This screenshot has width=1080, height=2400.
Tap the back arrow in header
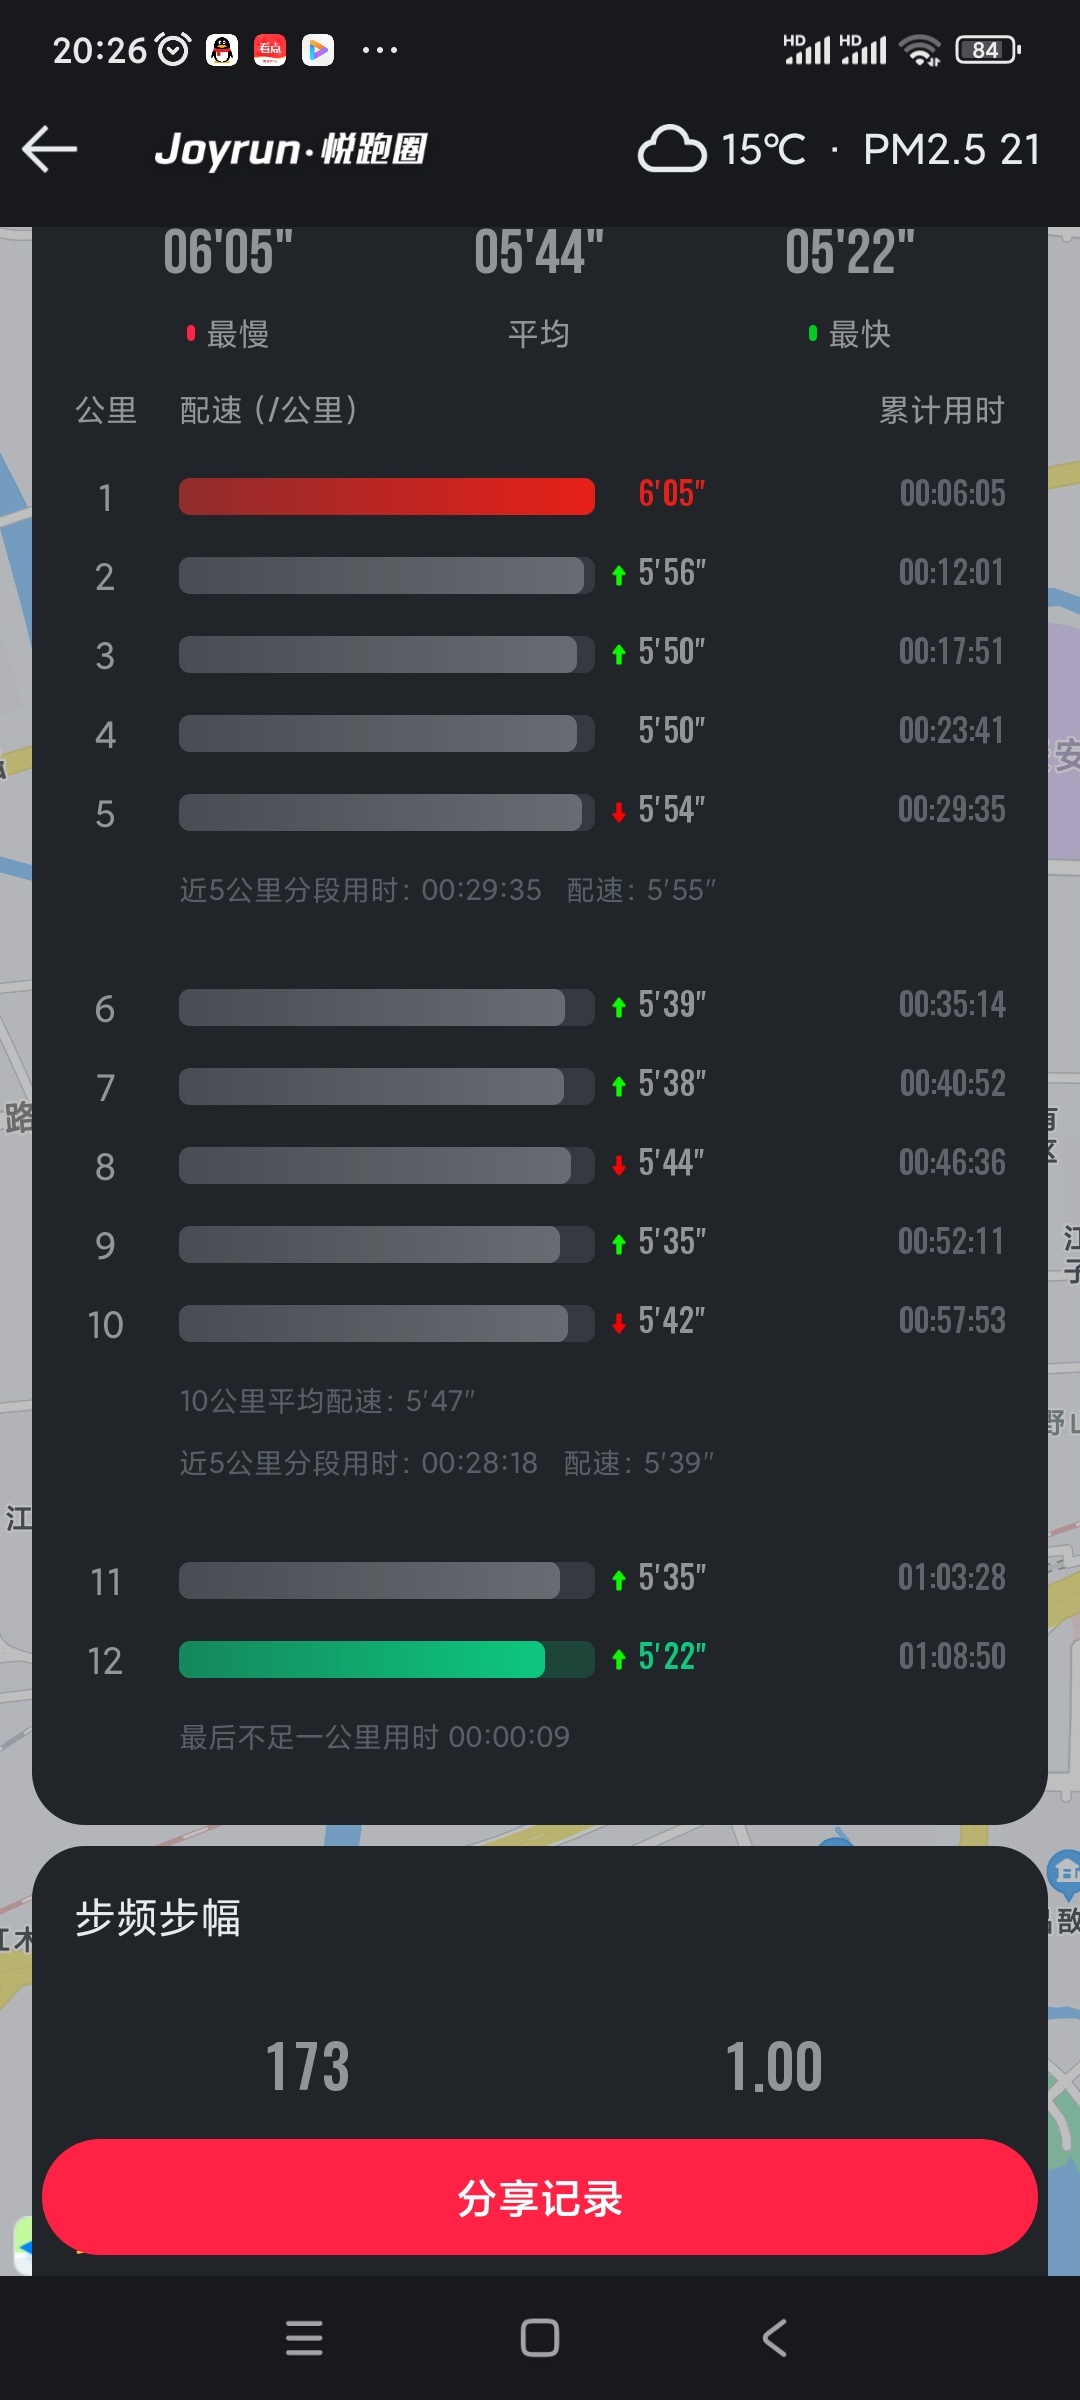50,150
